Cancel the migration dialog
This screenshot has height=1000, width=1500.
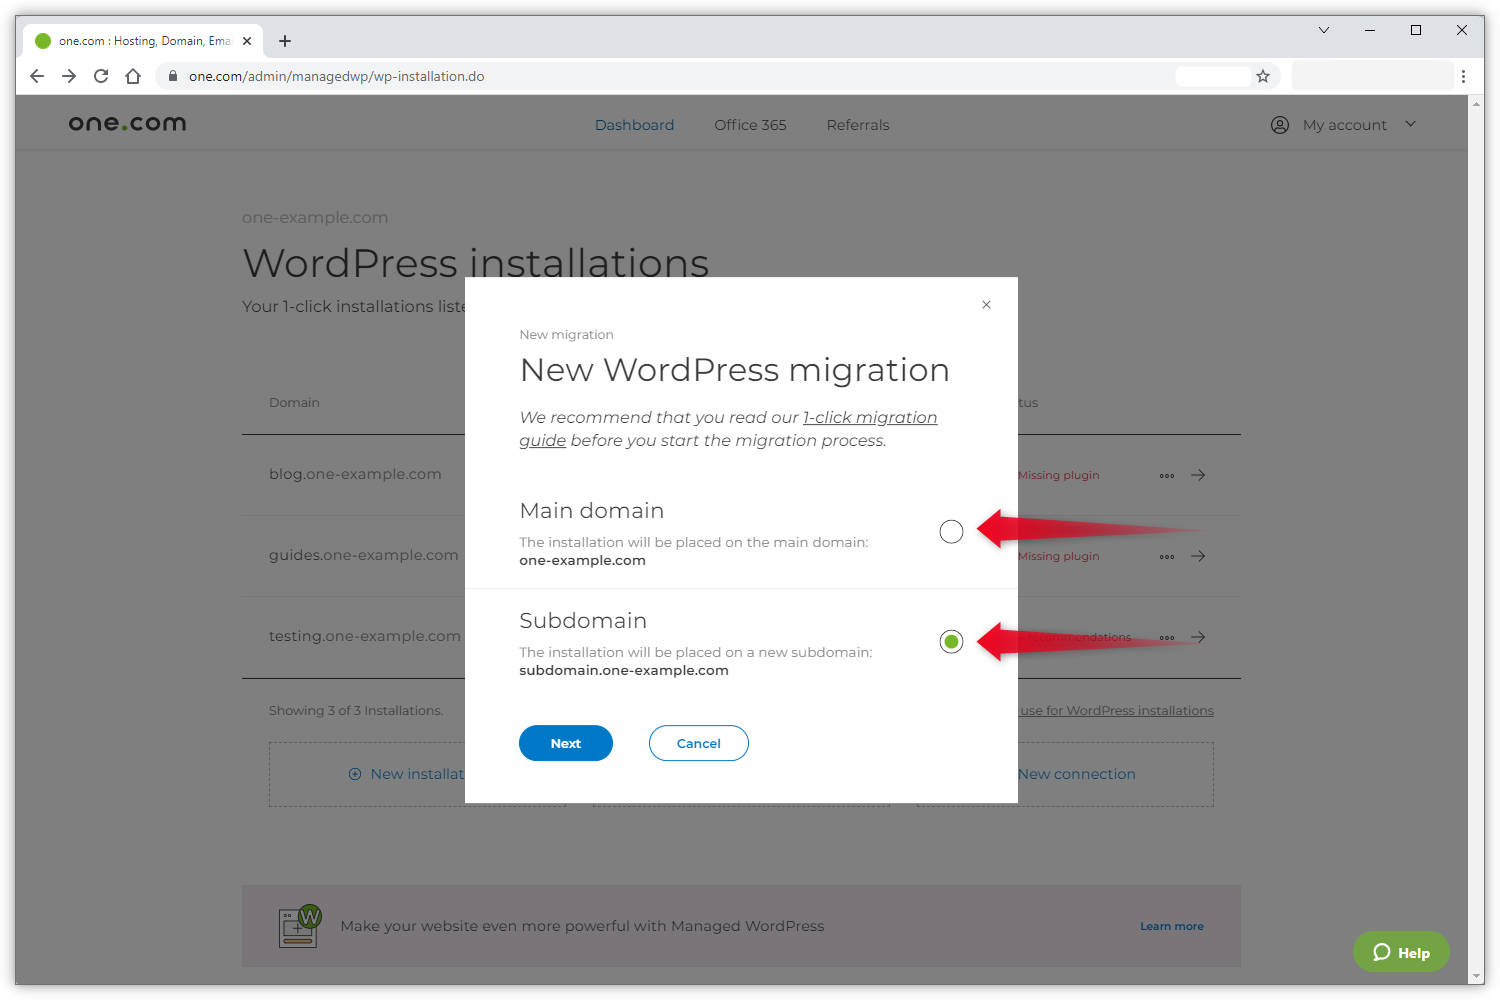(698, 743)
